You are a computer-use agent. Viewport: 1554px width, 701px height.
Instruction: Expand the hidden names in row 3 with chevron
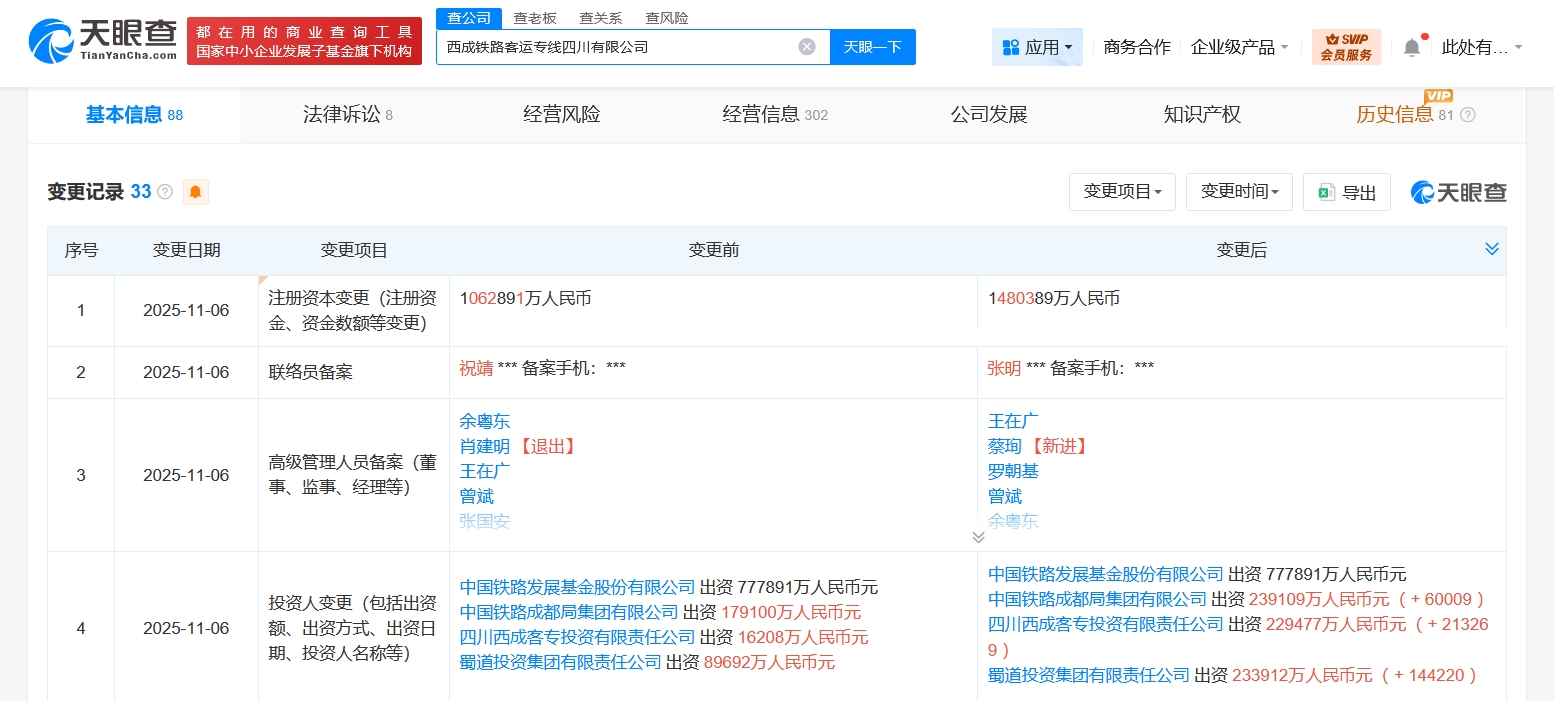coord(978,537)
